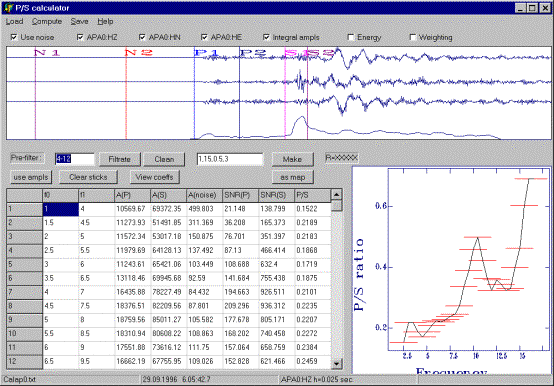Open the Compute menu

47,22
